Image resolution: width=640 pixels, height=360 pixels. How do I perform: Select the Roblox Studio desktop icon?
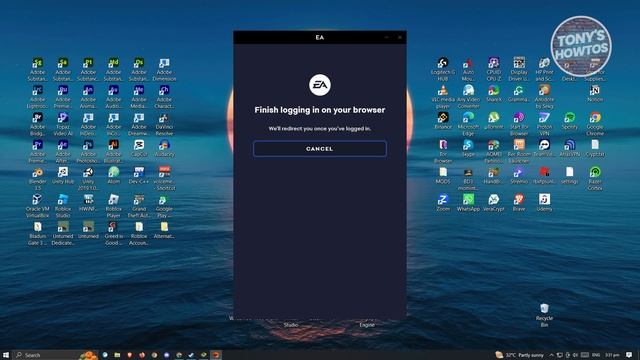(x=63, y=206)
